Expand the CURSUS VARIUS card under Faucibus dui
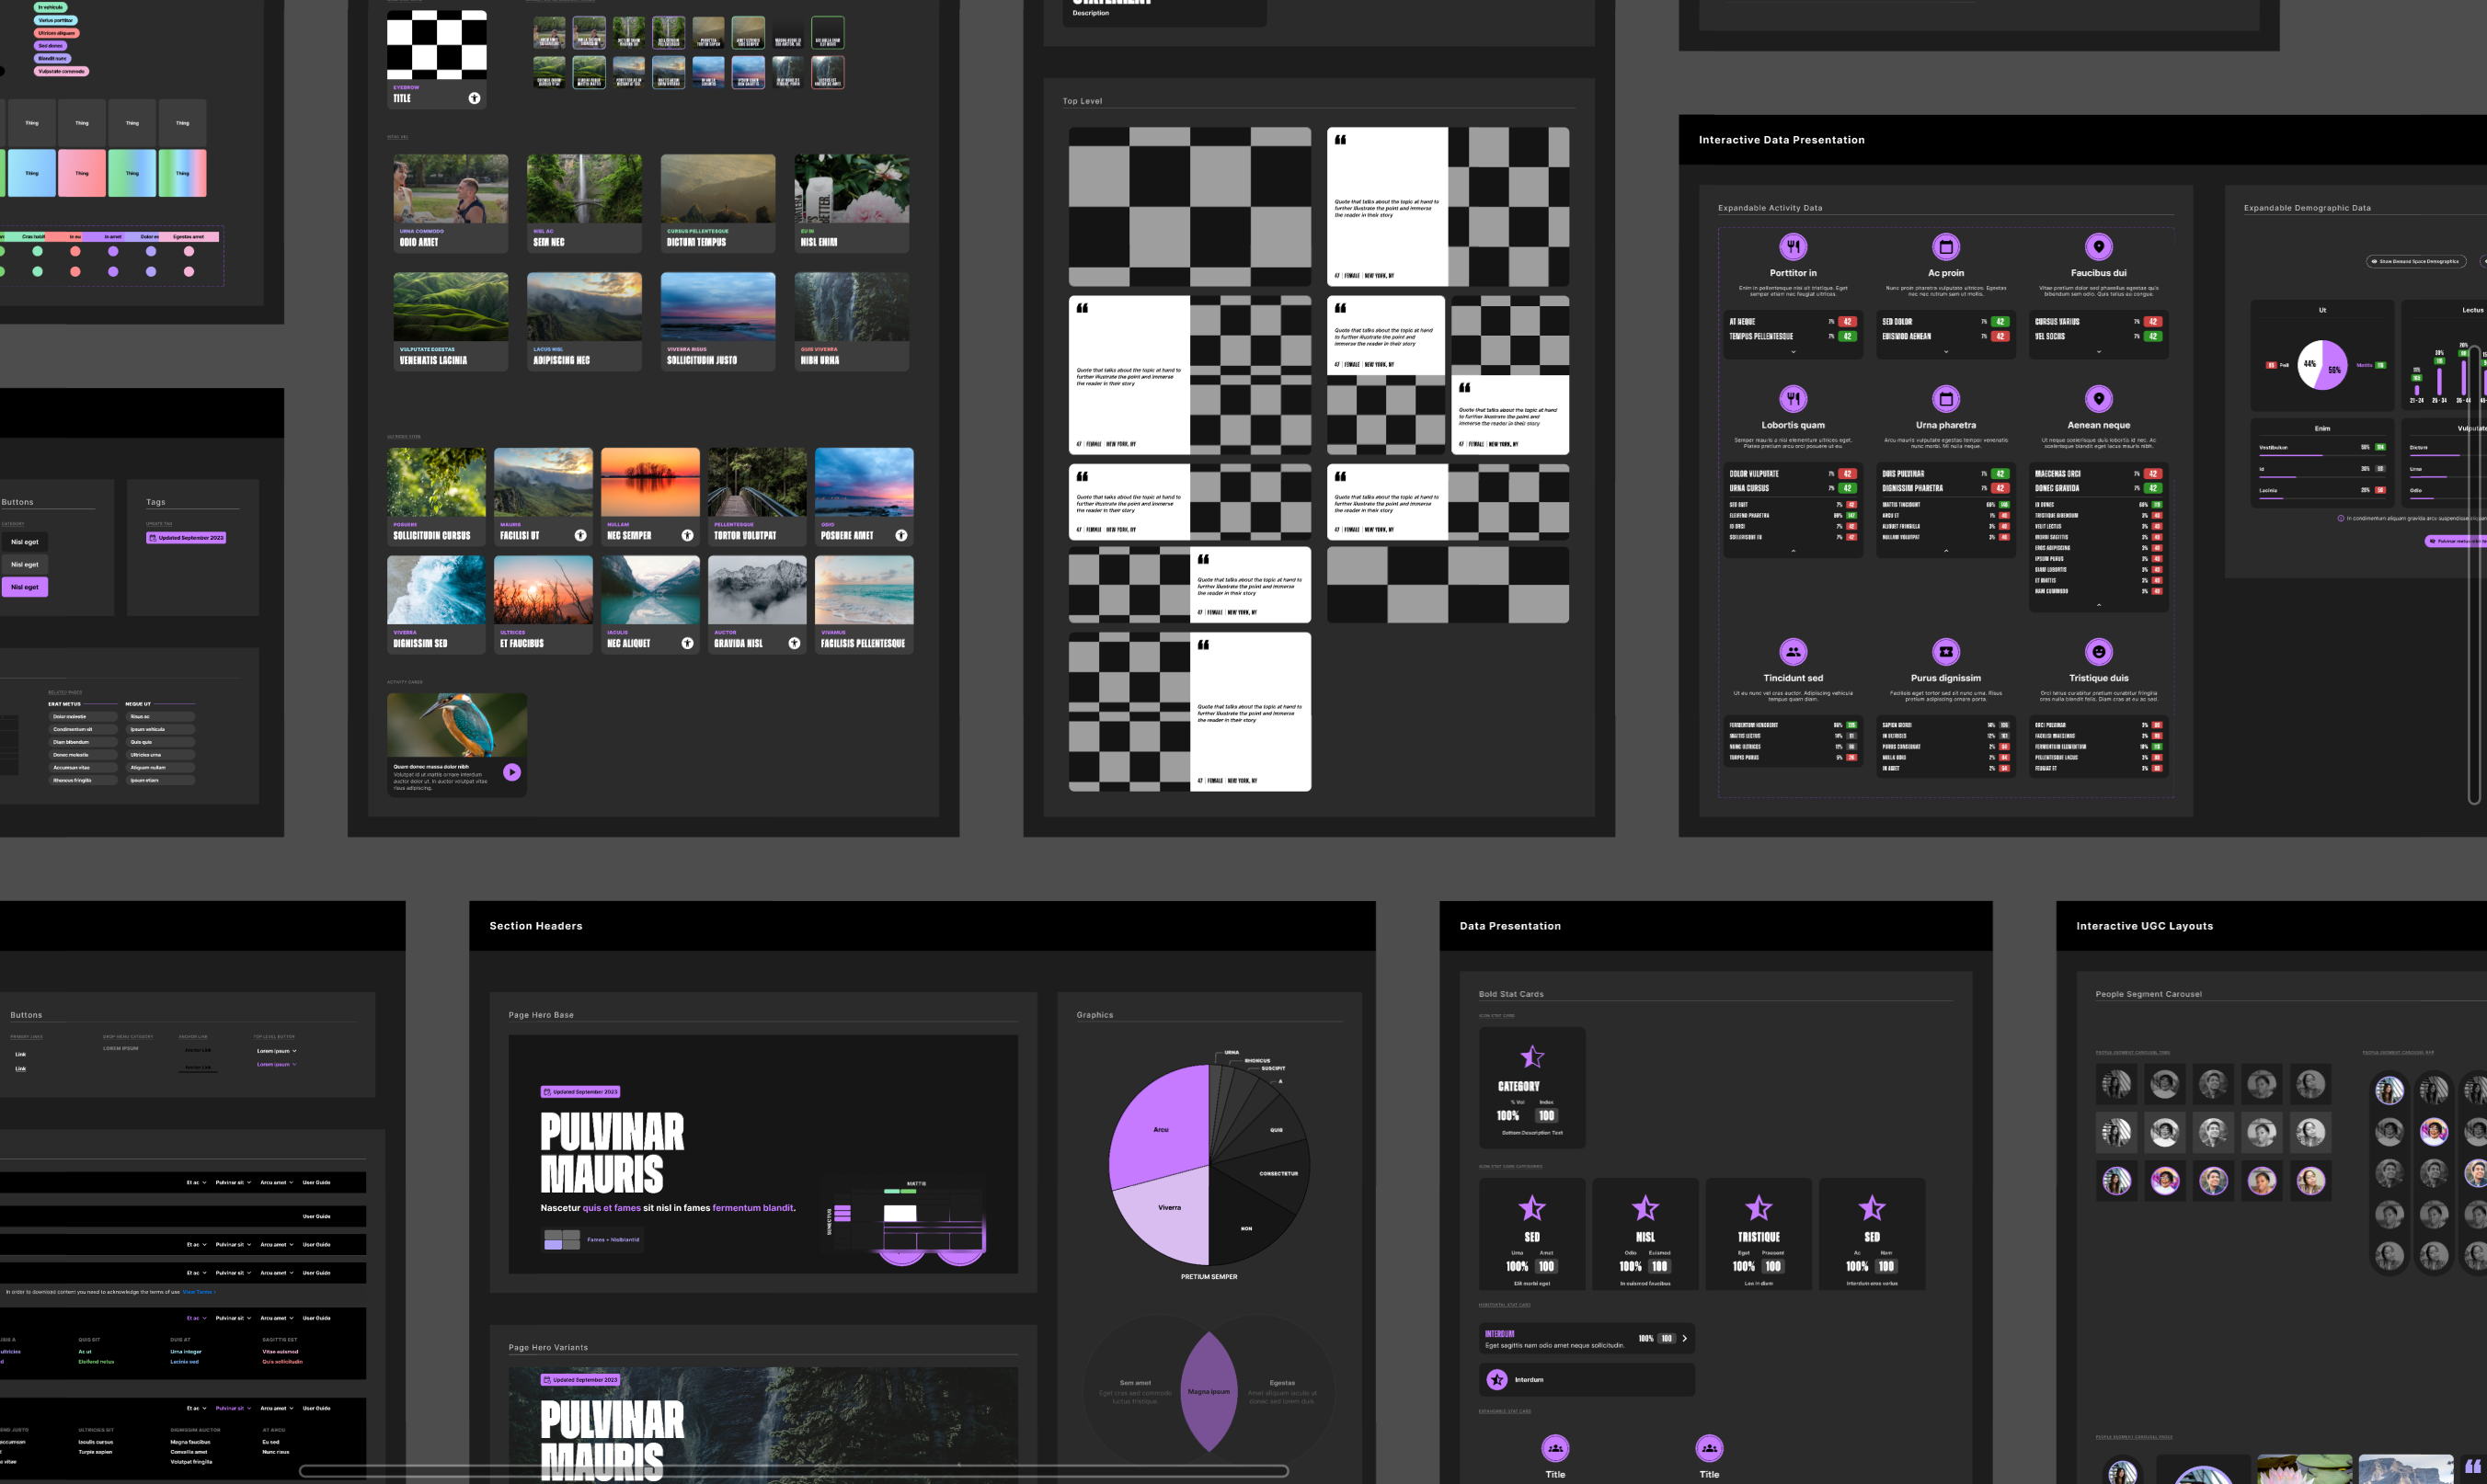Image resolution: width=2487 pixels, height=1484 pixels. 2099,352
